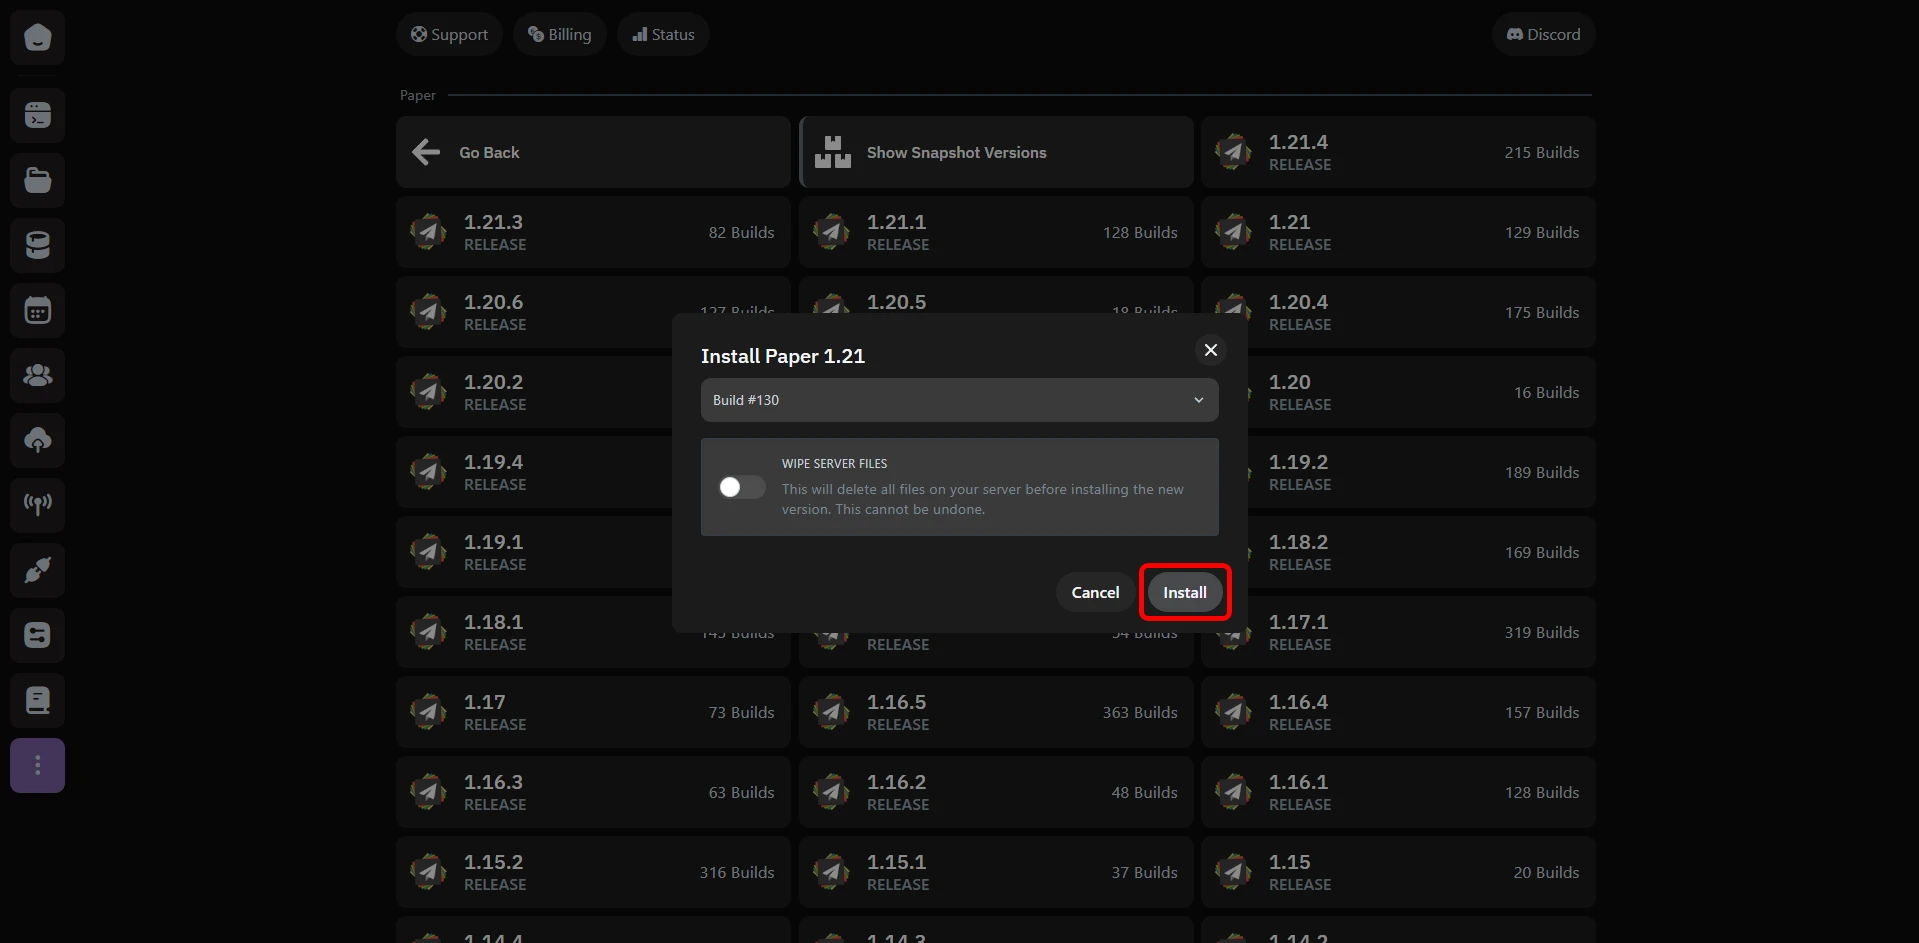Screen dimensions: 1919x943
Task: Open the Discord link
Action: (x=1544, y=34)
